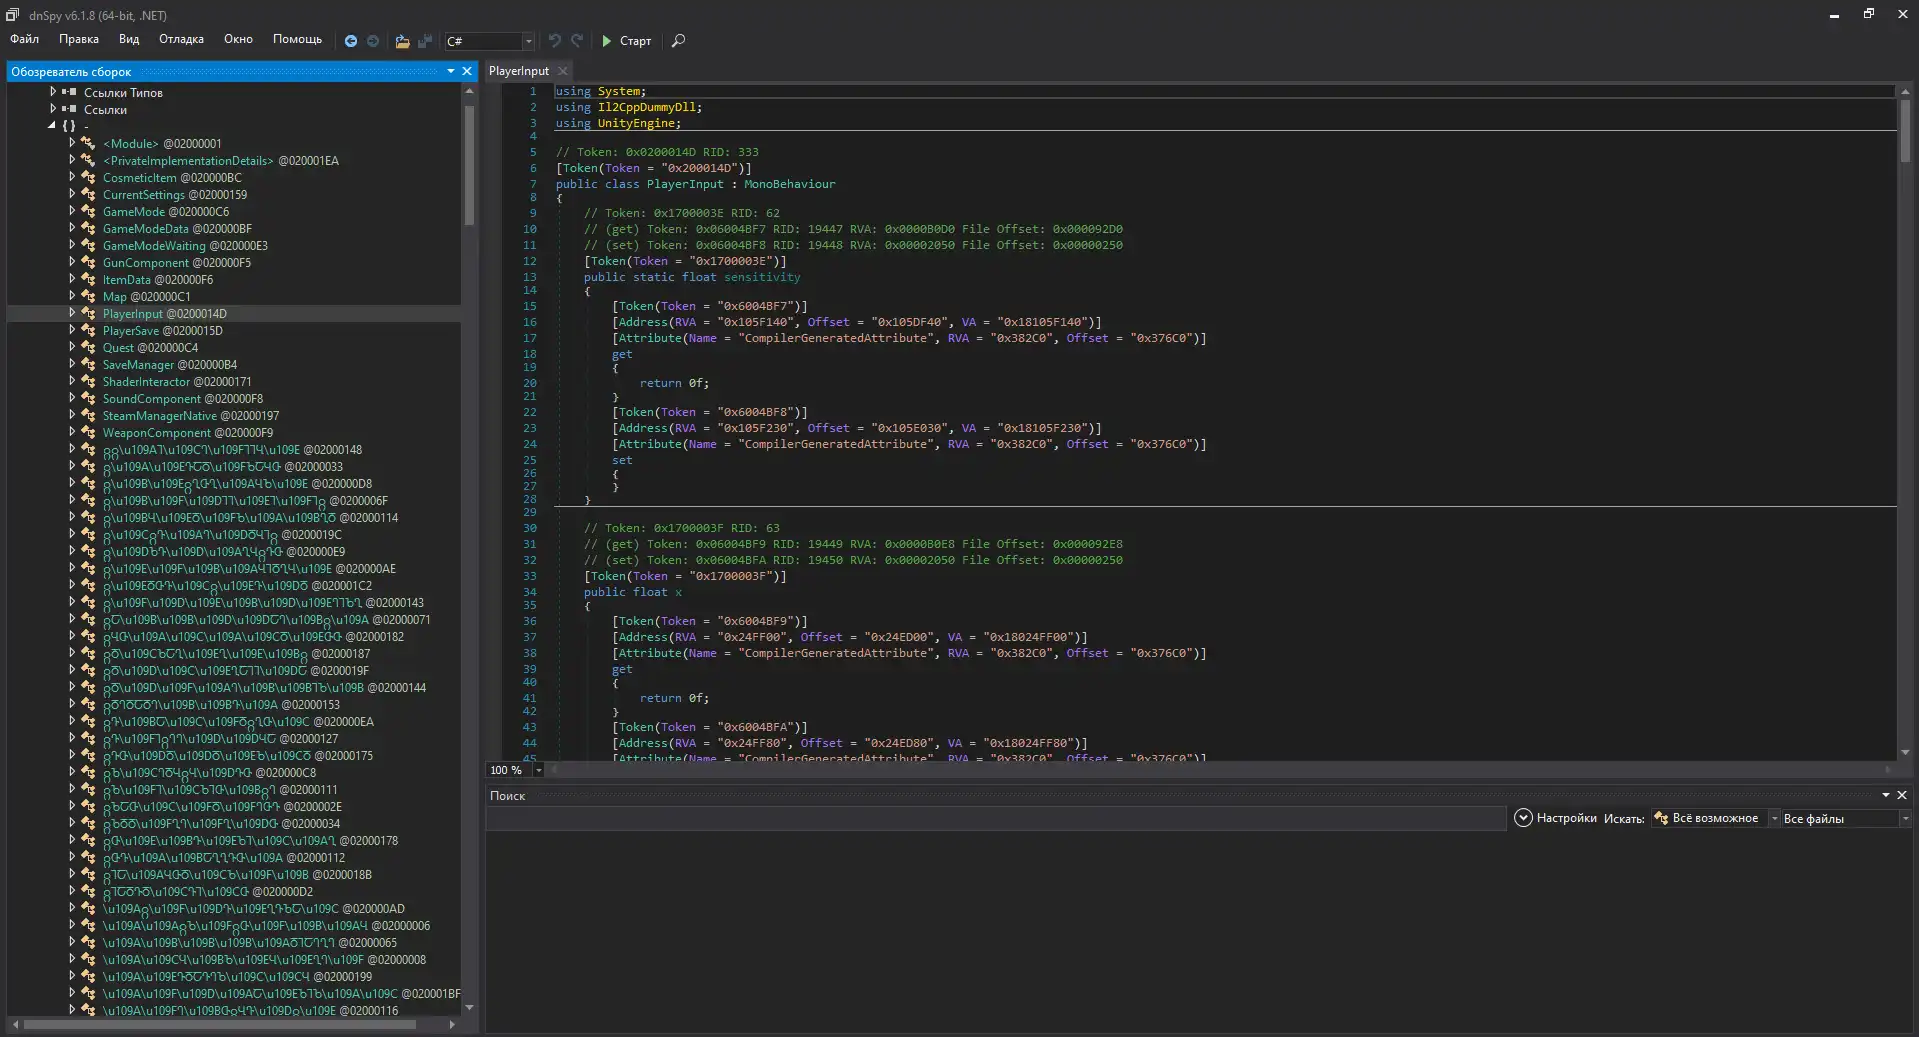Image resolution: width=1919 pixels, height=1037 pixels.
Task: Click class icon beside PlayerSave
Action: [x=88, y=330]
